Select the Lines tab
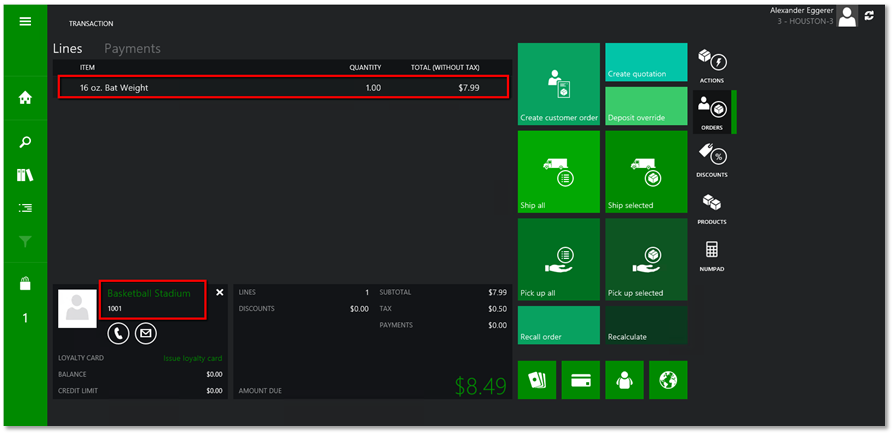The image size is (894, 435). tap(67, 48)
